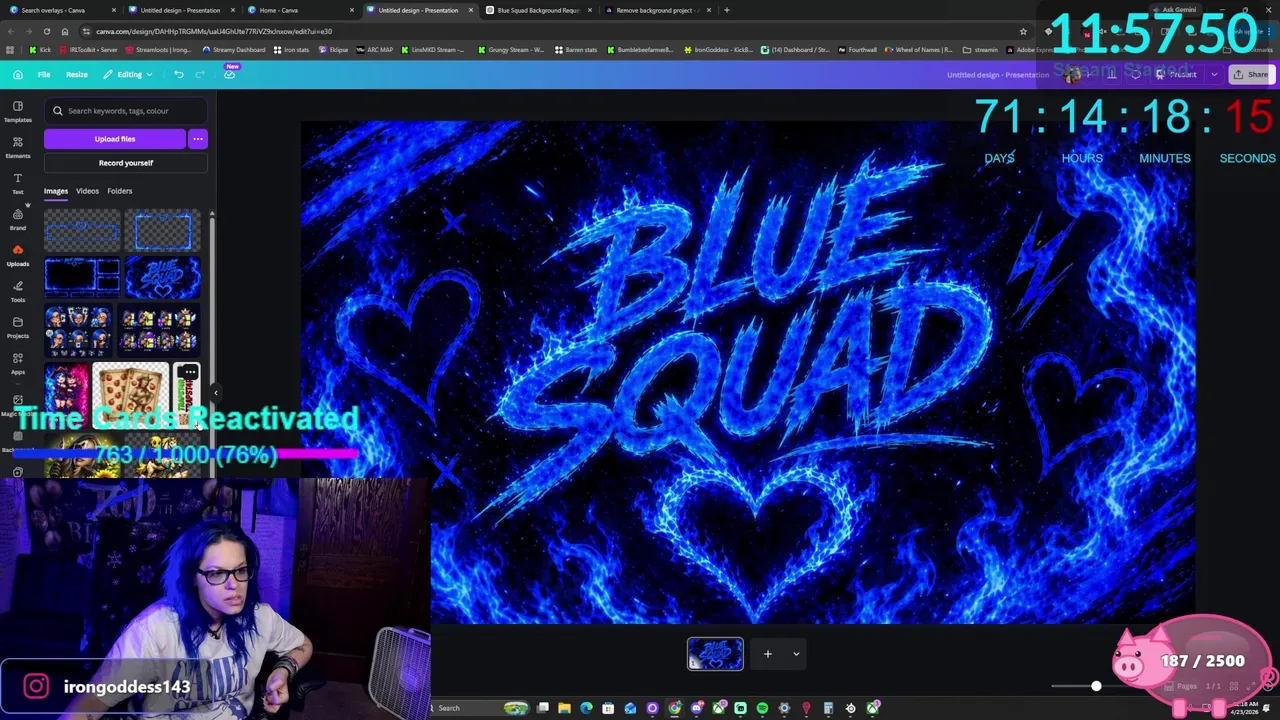
Task: Open a new browser tab
Action: tap(726, 10)
